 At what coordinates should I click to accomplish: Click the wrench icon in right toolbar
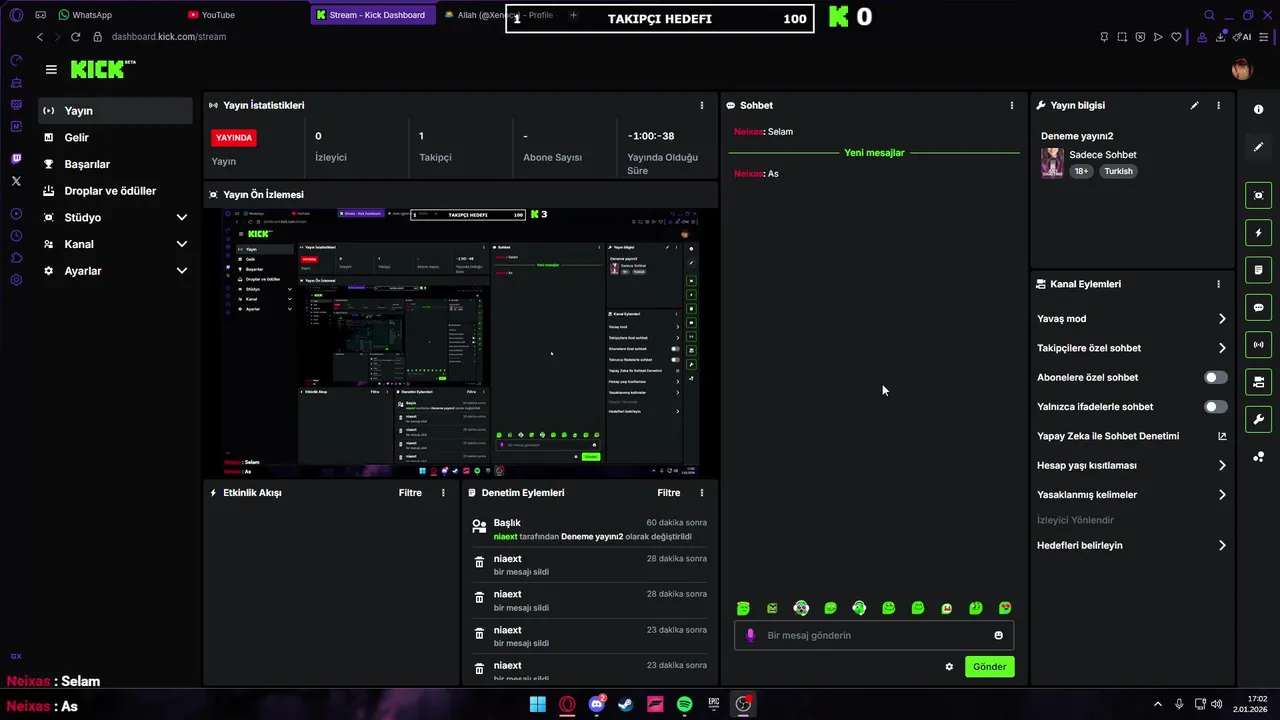click(1258, 419)
